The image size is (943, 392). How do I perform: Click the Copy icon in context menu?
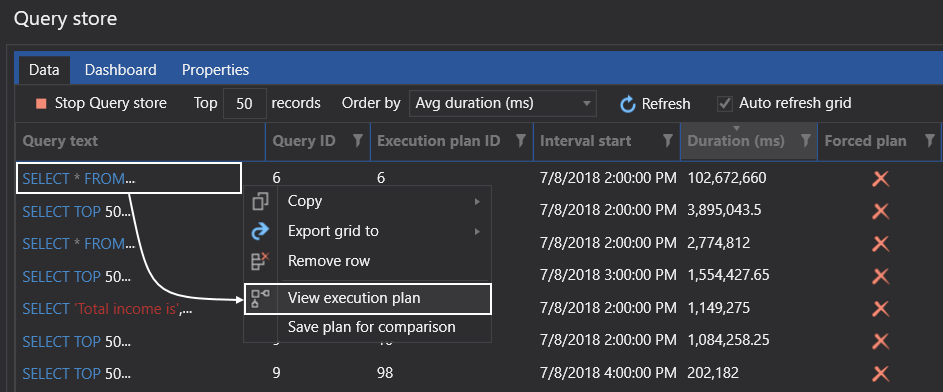[260, 201]
